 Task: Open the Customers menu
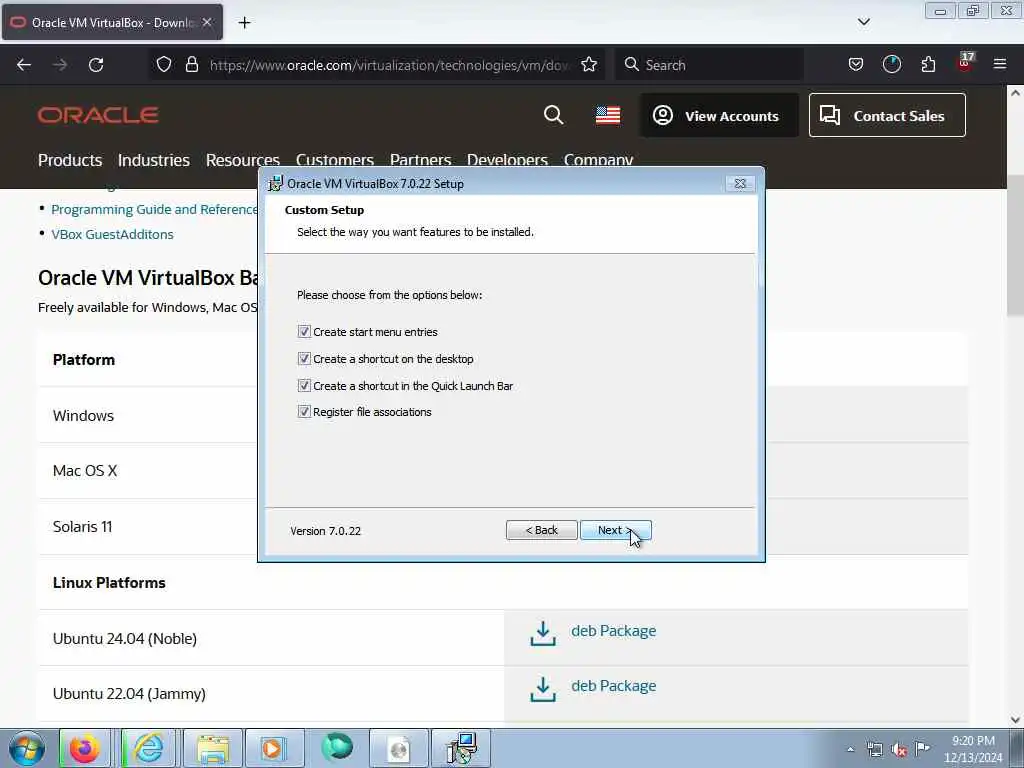[334, 160]
